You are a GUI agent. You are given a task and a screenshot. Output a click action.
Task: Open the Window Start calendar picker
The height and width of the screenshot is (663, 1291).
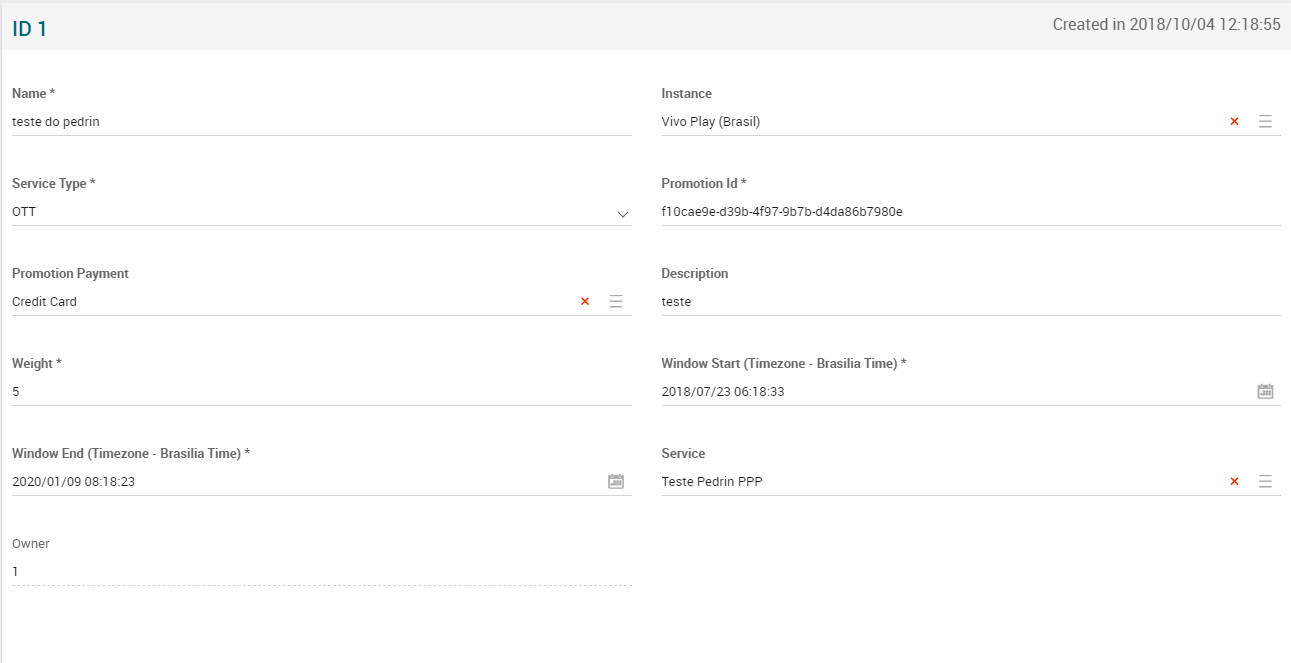tap(1265, 391)
